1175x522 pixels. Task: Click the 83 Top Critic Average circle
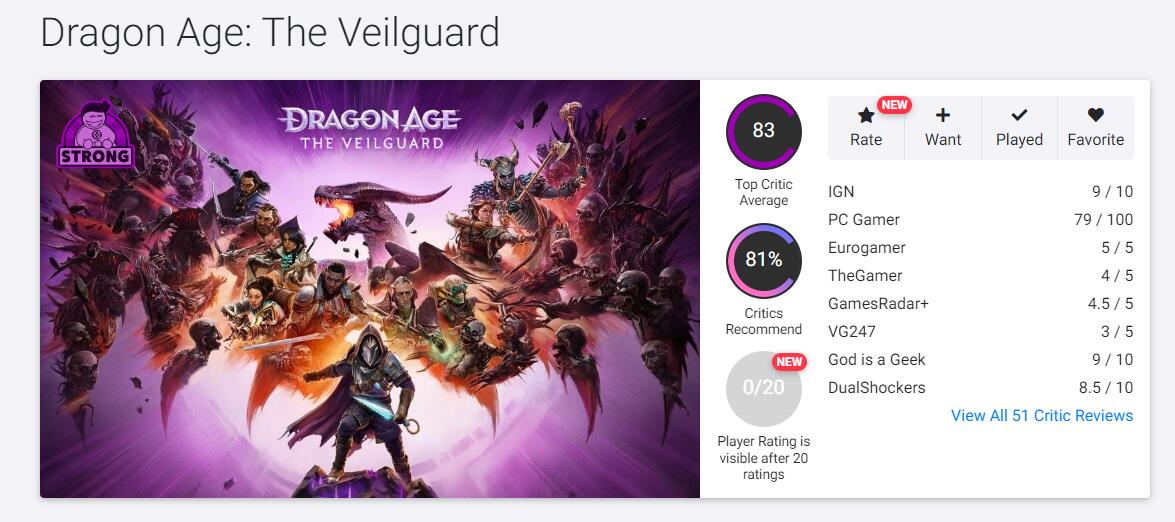pos(764,131)
